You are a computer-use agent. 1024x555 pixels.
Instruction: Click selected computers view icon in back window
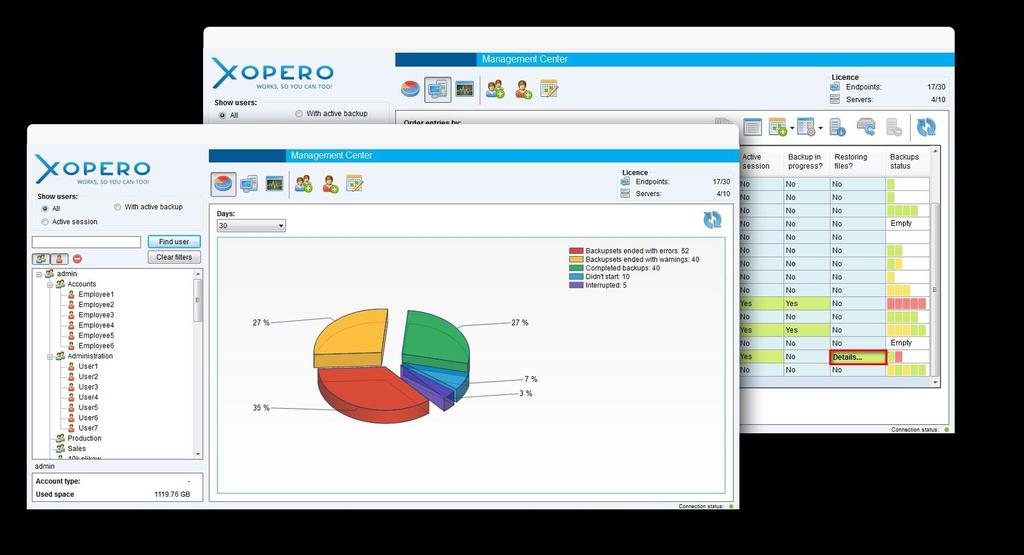click(x=437, y=89)
